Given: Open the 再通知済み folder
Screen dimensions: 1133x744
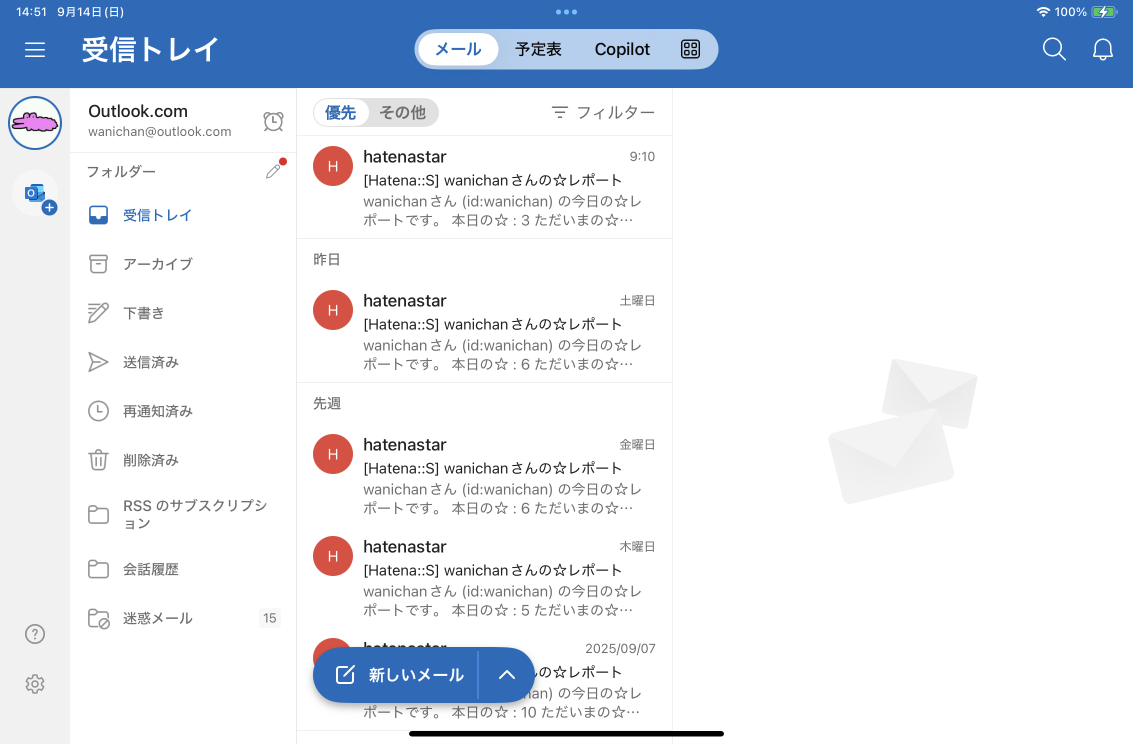Looking at the screenshot, I should point(183,411).
